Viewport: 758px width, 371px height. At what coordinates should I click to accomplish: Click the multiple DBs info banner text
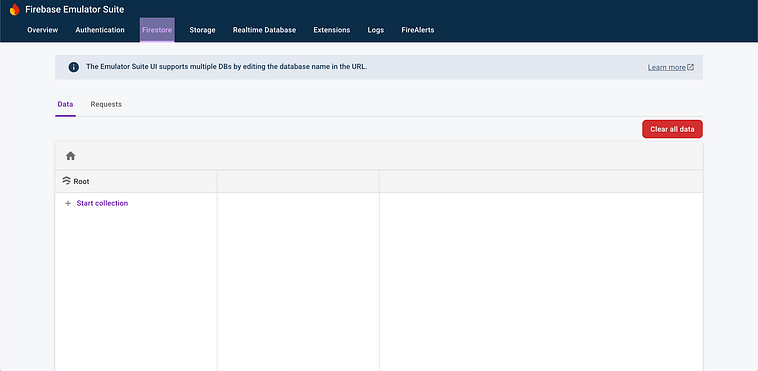click(x=227, y=67)
